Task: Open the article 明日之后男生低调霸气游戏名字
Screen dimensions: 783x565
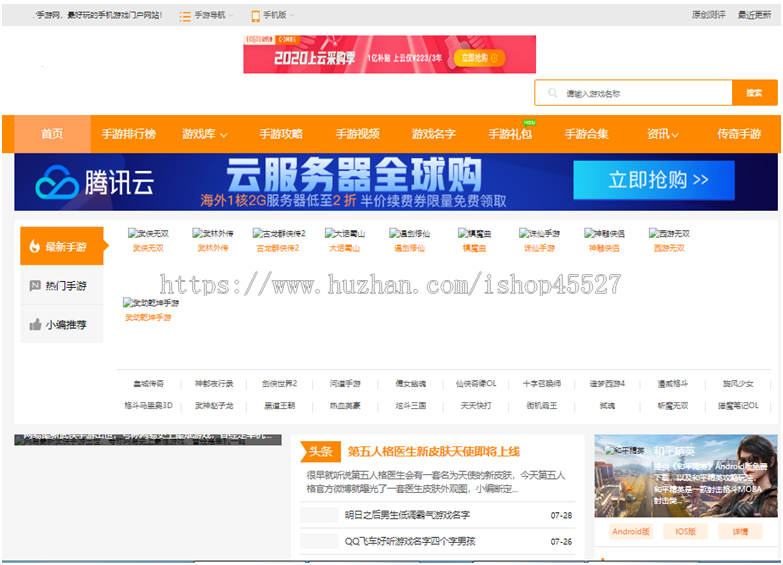Action: tap(407, 515)
